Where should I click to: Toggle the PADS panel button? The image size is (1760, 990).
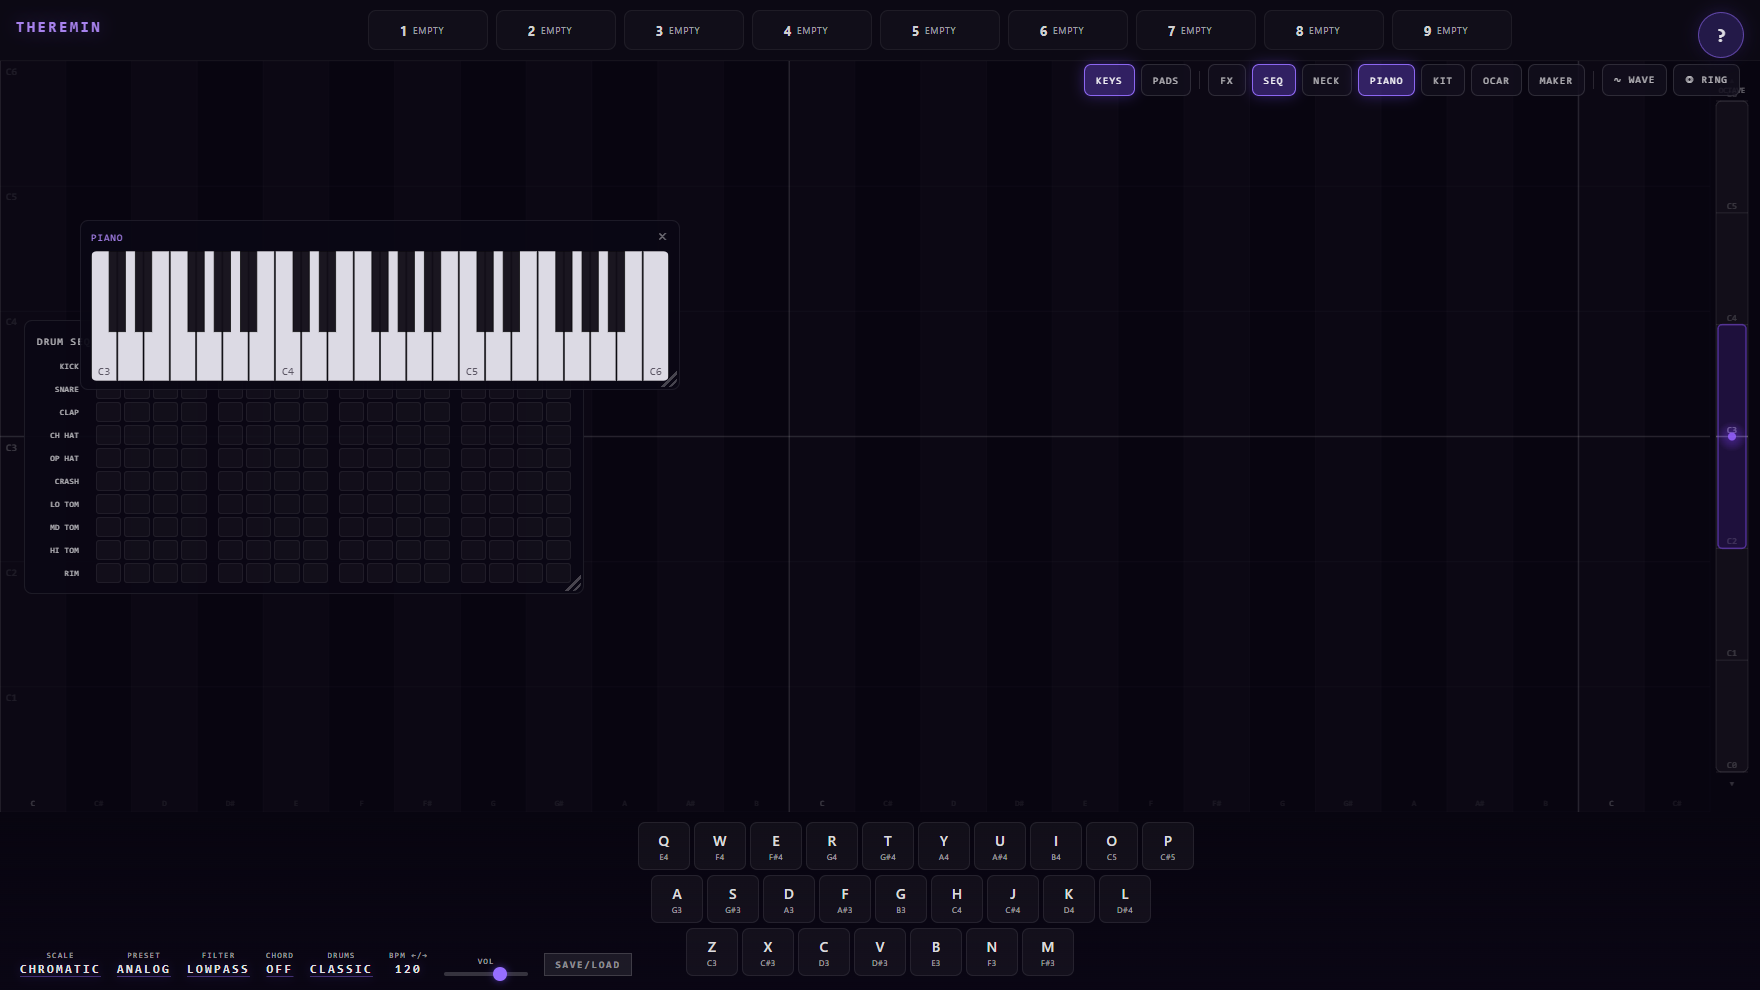(x=1165, y=80)
